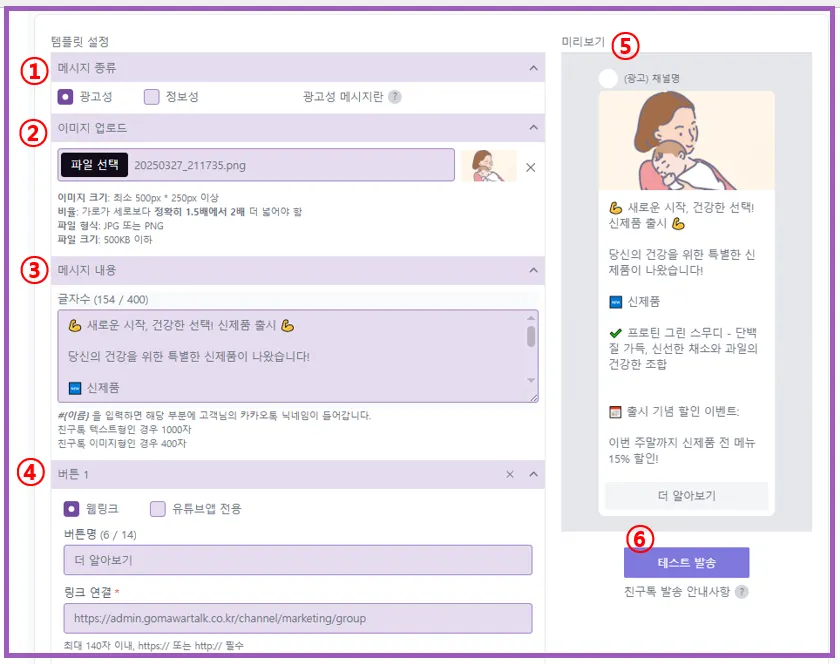Collapse the 버튼 1 section chevron

(533, 474)
